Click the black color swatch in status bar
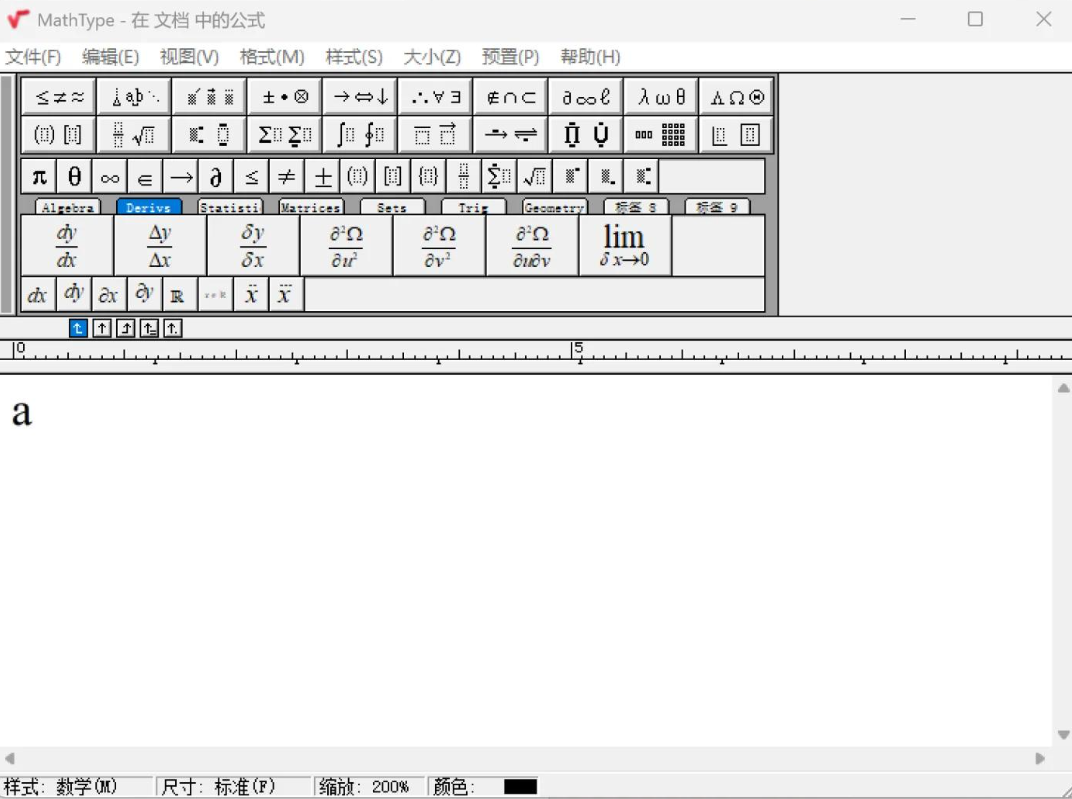Viewport: 1072px width, 799px height. tap(520, 787)
